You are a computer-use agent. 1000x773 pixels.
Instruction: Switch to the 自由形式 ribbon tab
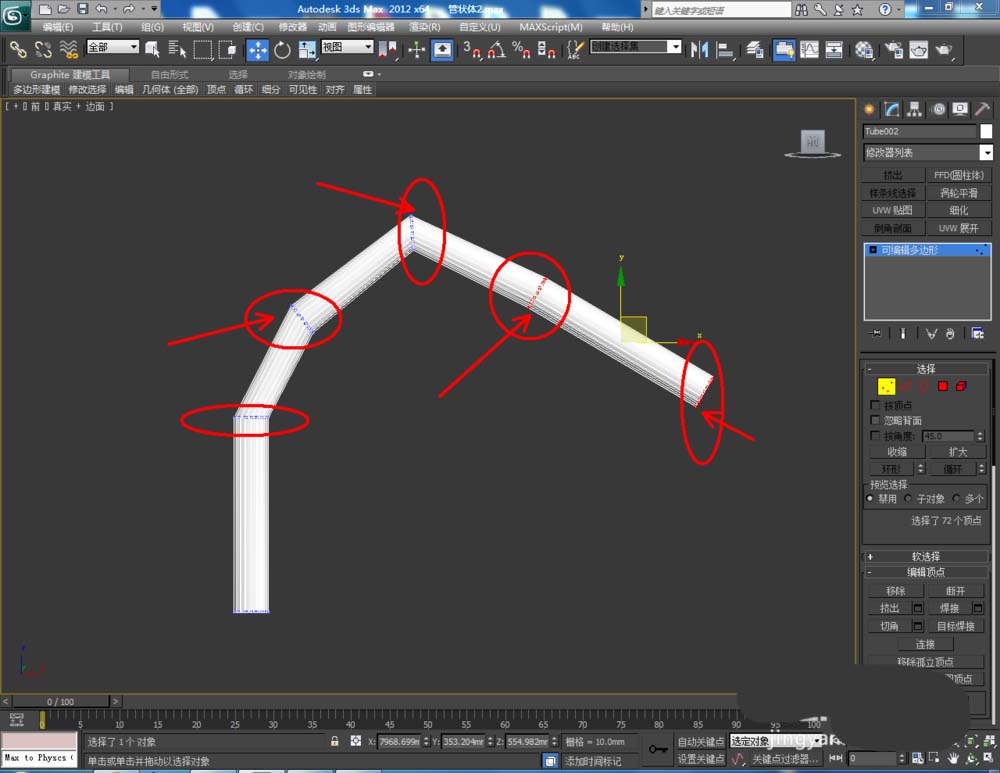(x=168, y=75)
